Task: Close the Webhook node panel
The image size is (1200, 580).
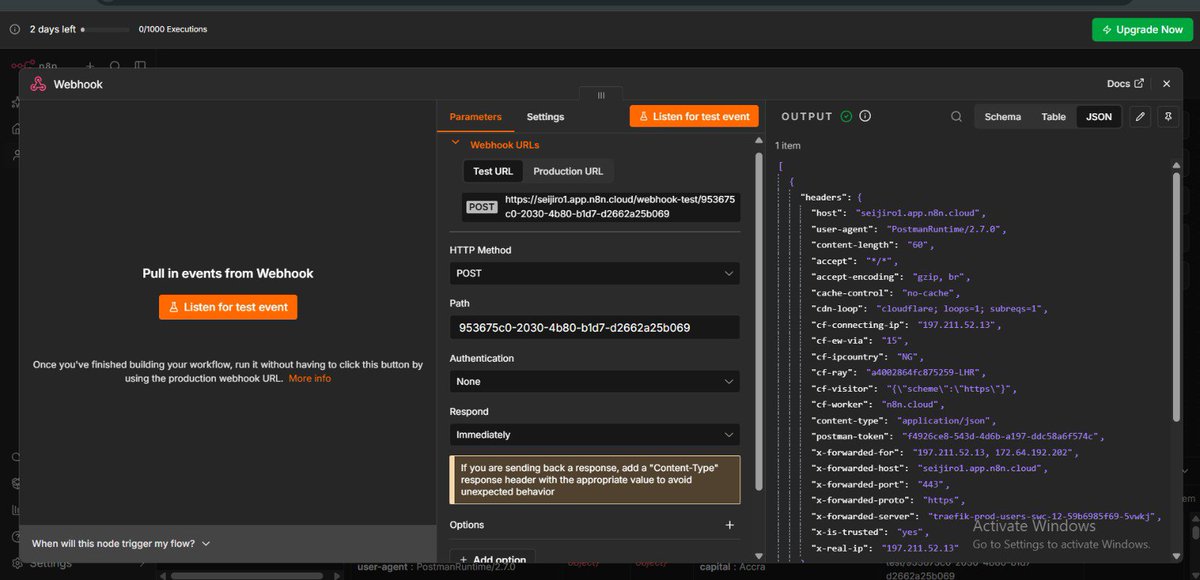Action: pyautogui.click(x=1166, y=84)
